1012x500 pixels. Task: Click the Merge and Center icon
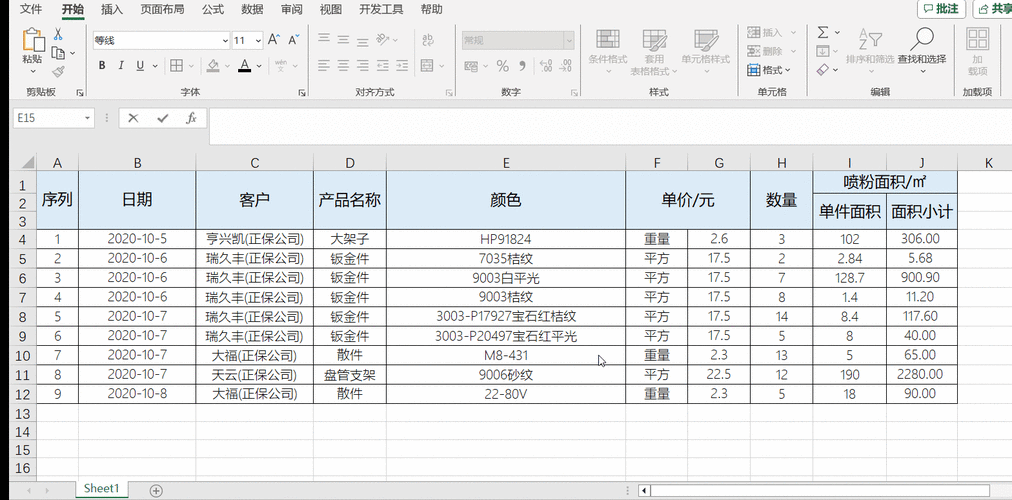(x=427, y=65)
